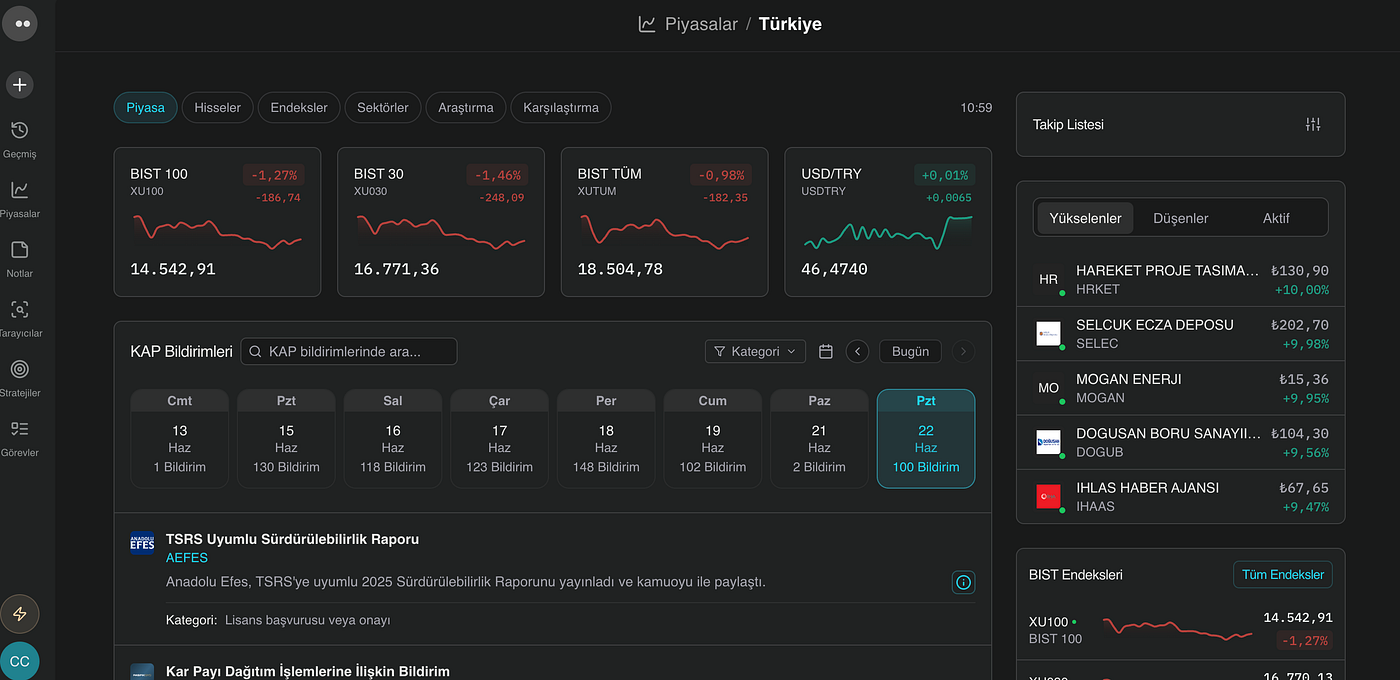Open the BIST TÜM index card

coord(665,222)
